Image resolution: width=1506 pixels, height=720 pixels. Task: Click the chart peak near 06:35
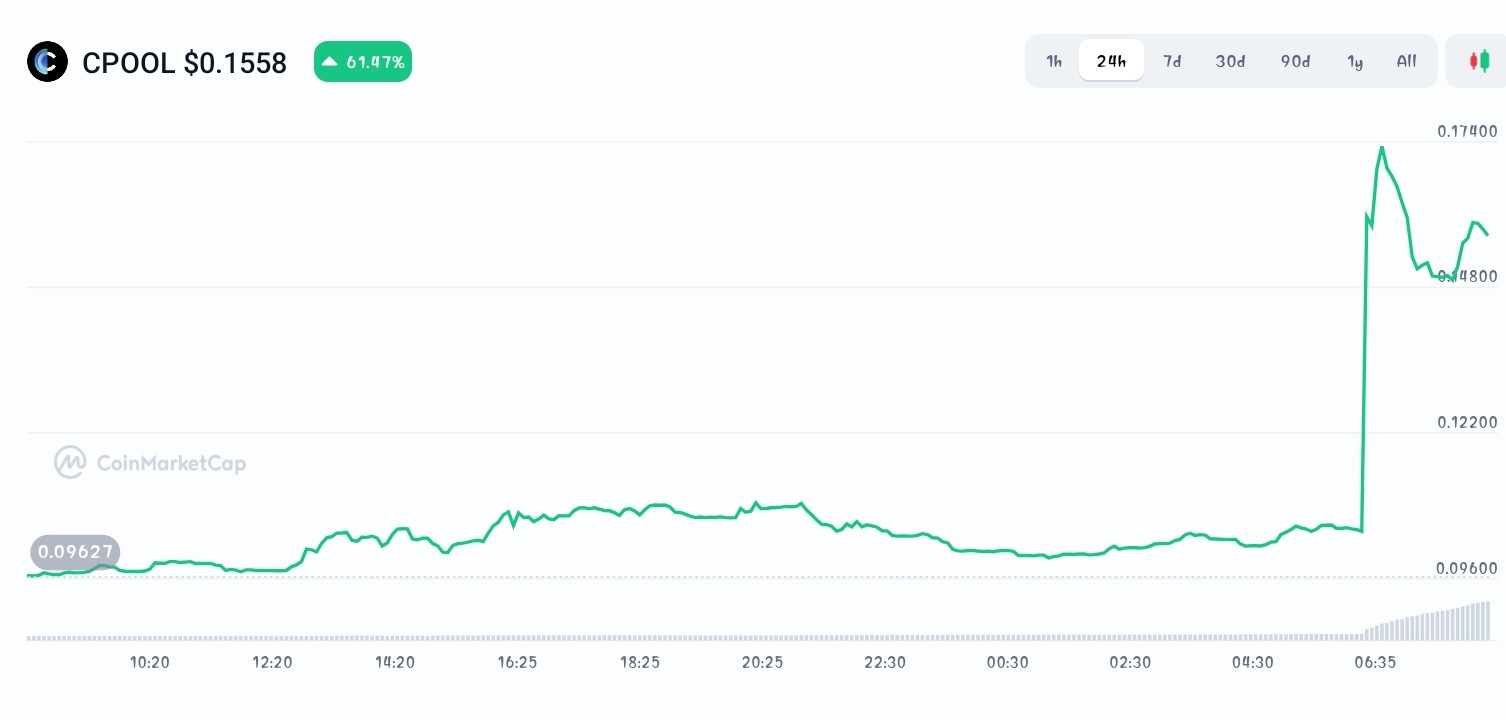coord(1382,148)
